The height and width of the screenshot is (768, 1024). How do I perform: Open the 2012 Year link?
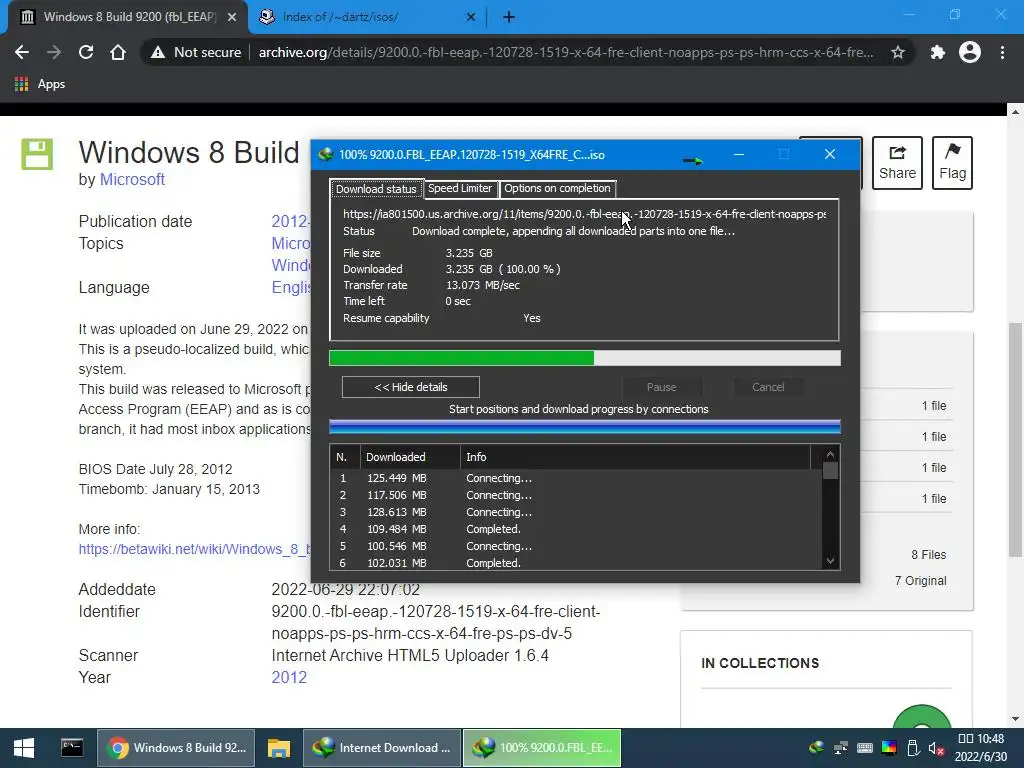pyautogui.click(x=289, y=677)
